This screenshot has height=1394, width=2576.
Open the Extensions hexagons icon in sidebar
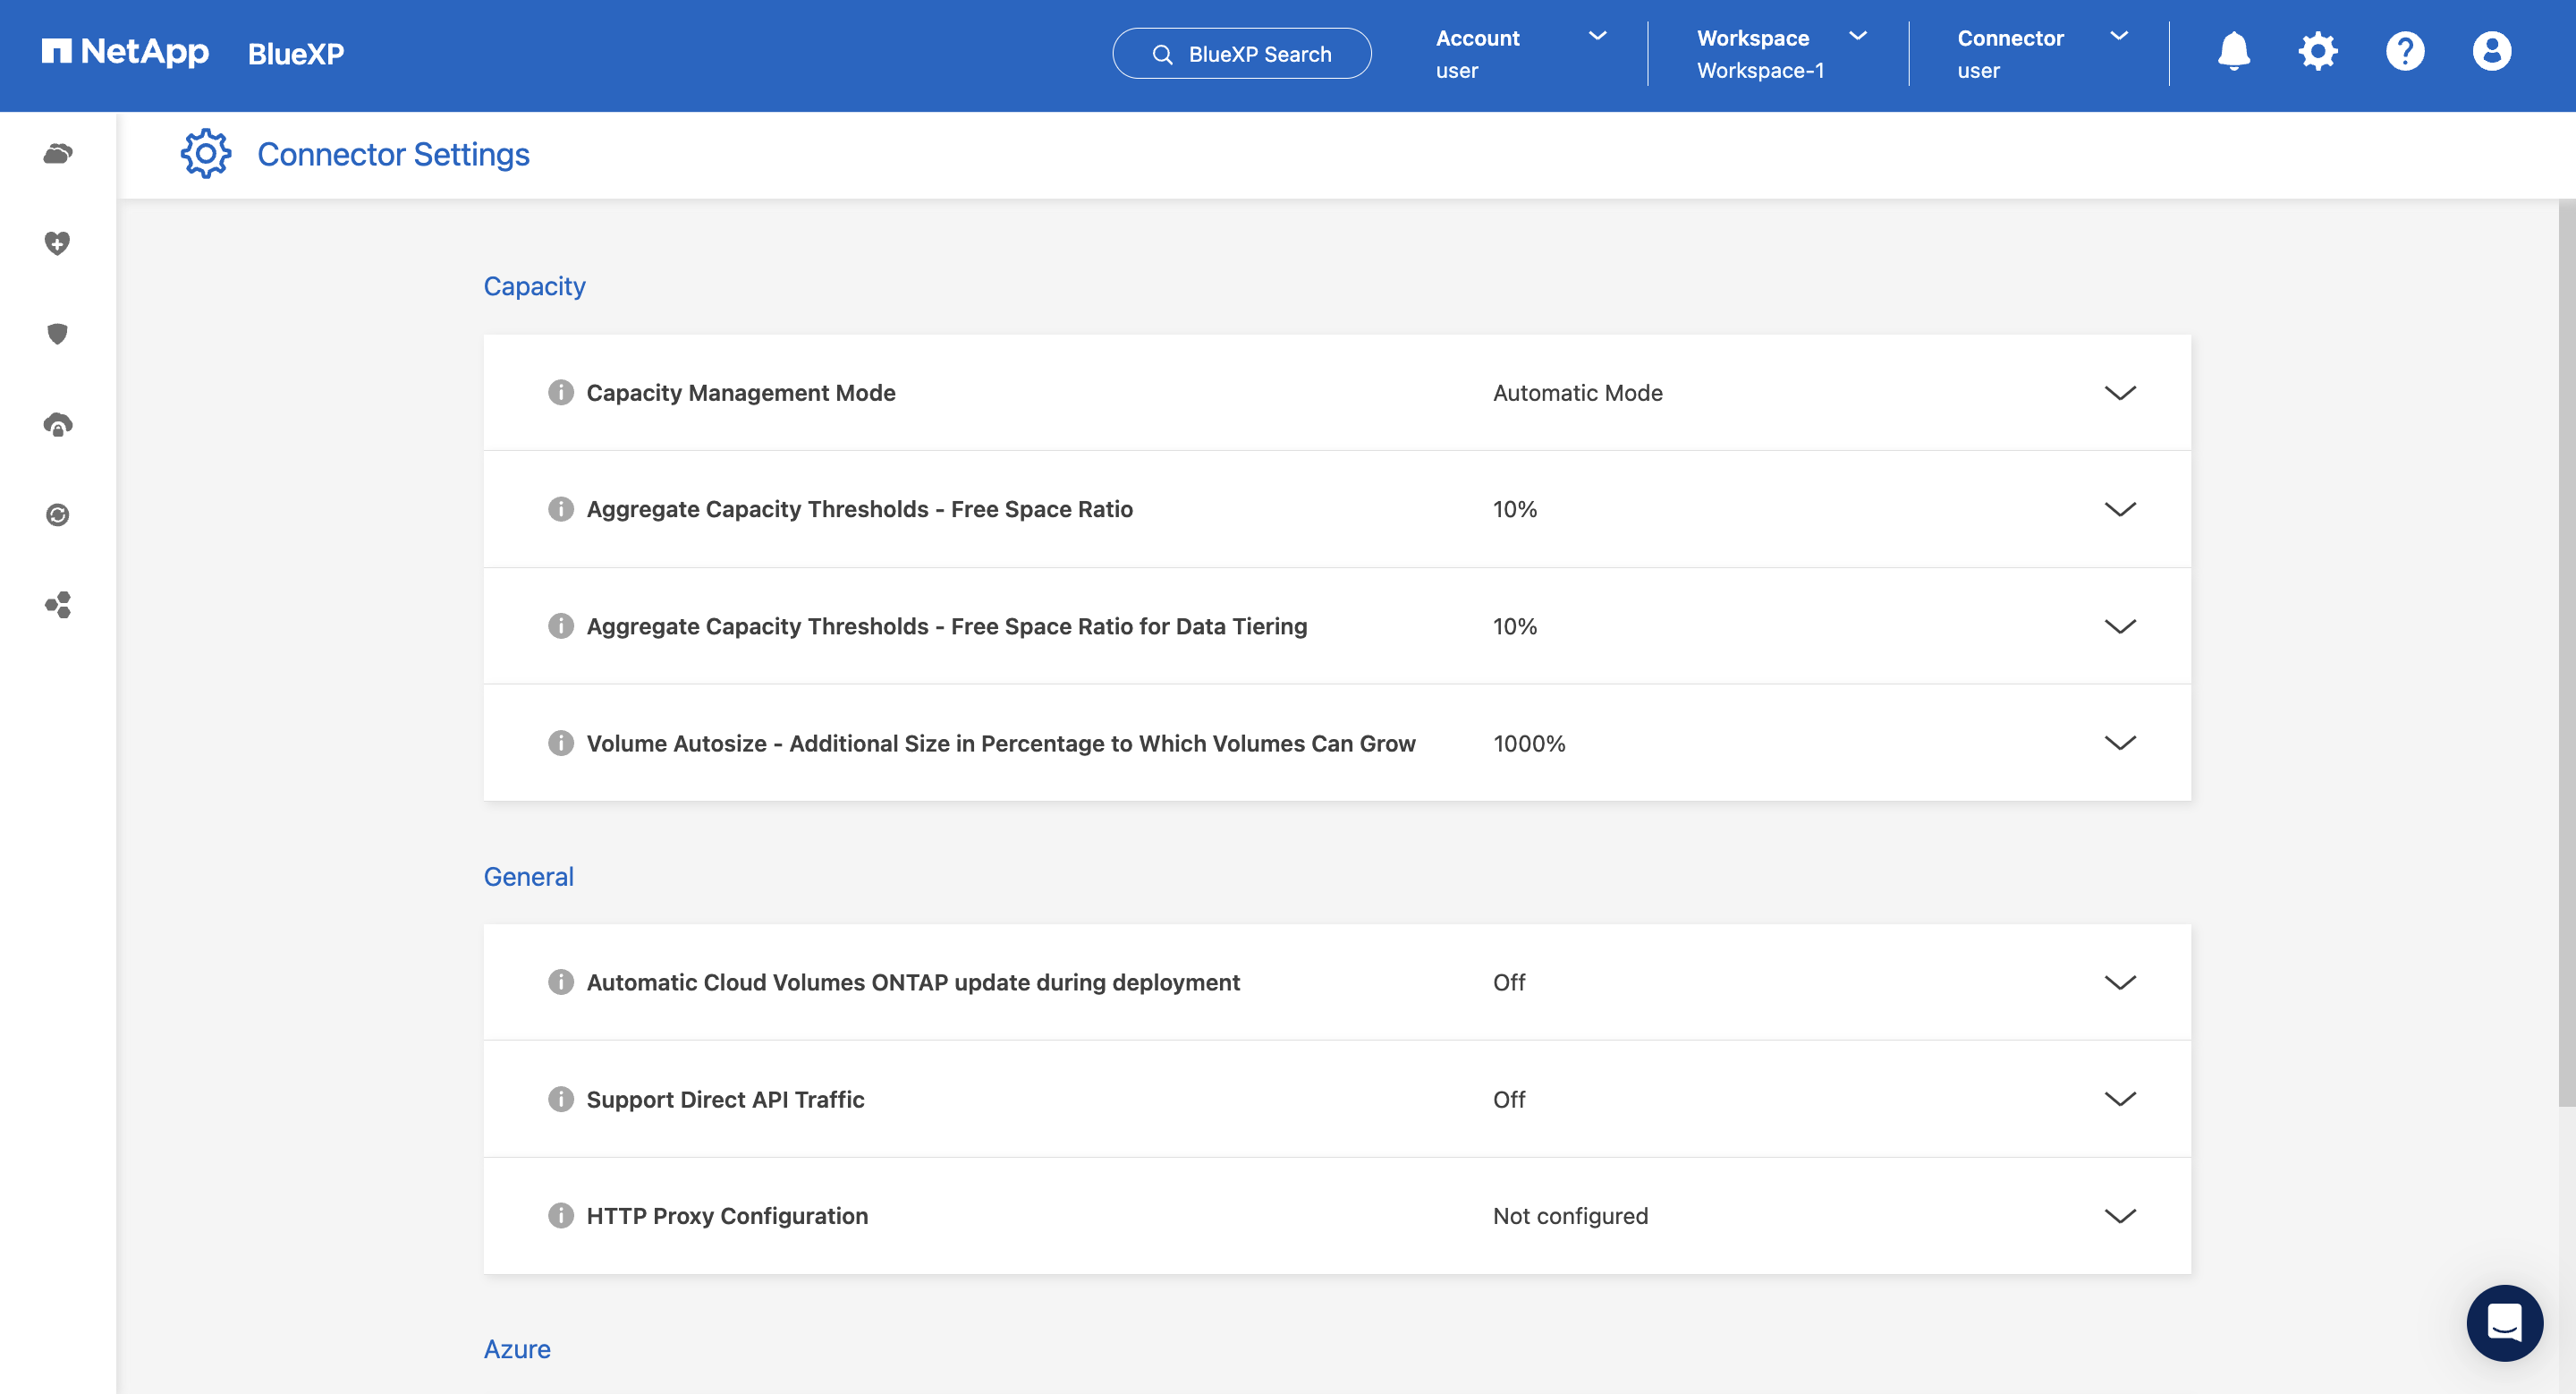58,604
